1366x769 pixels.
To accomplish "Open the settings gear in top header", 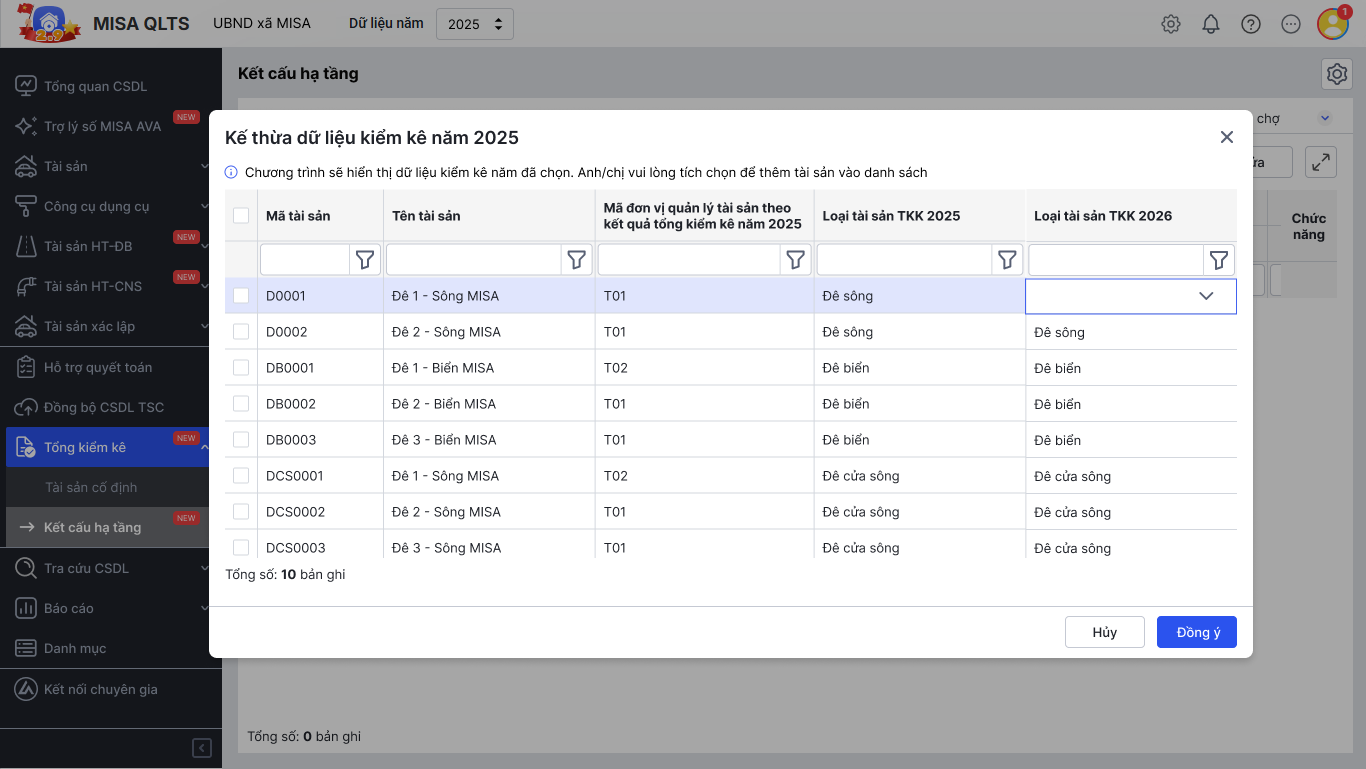I will pos(1171,24).
